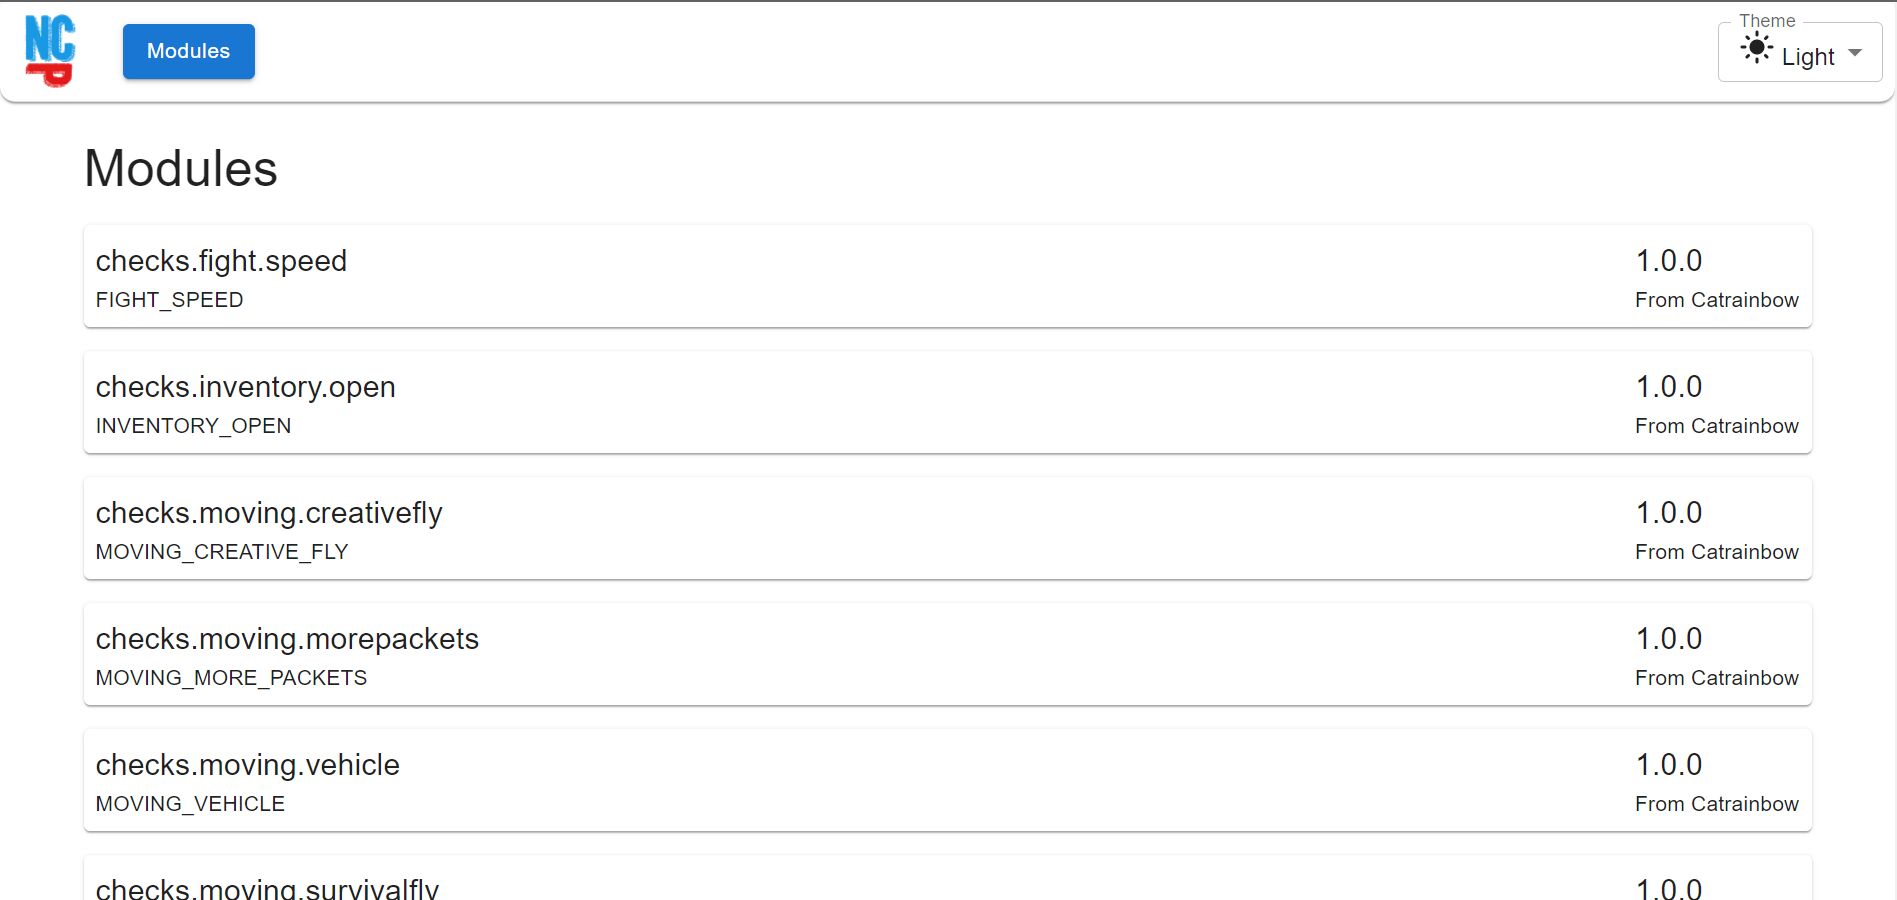This screenshot has width=1897, height=900.
Task: Click the Modules page heading
Action: [x=181, y=168]
